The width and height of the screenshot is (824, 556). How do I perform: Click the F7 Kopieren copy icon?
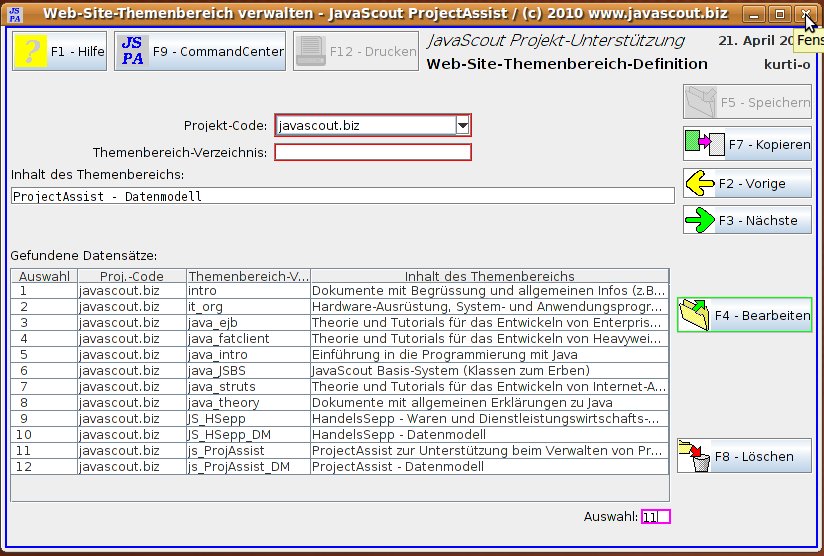704,144
